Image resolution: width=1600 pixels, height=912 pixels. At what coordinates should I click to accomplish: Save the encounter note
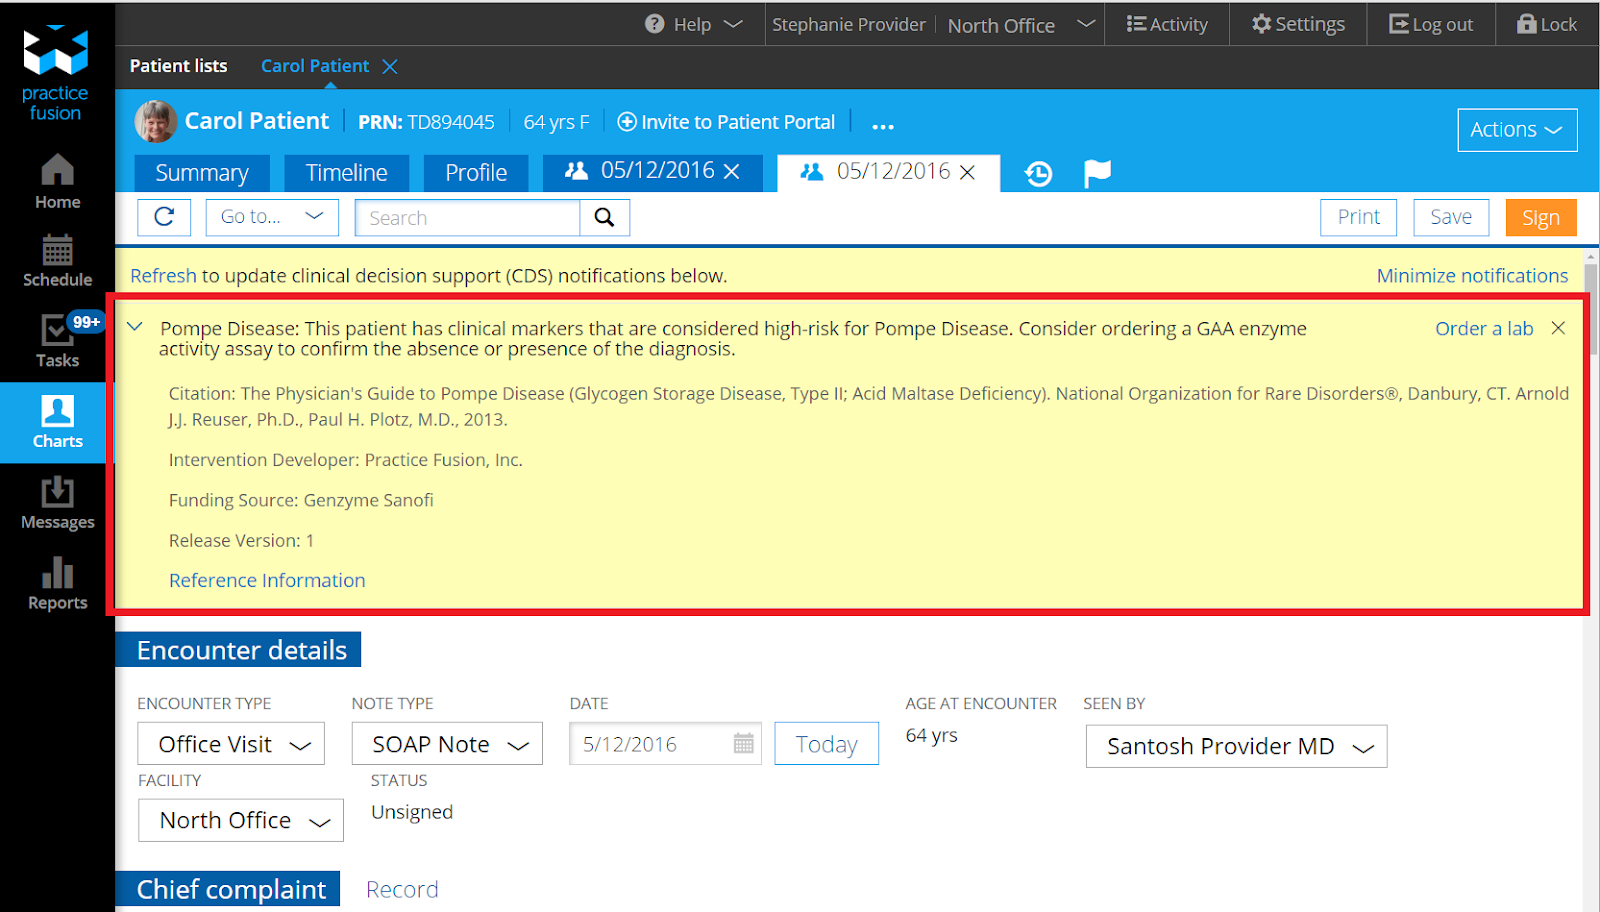(1451, 217)
